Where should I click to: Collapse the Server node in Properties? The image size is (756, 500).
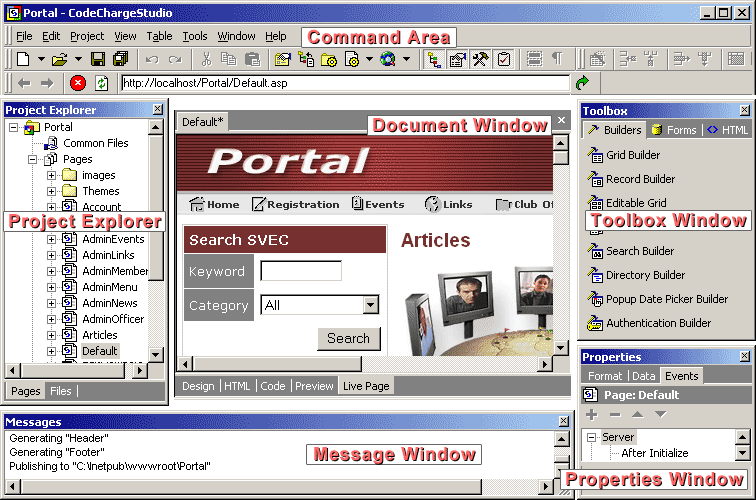coord(591,437)
